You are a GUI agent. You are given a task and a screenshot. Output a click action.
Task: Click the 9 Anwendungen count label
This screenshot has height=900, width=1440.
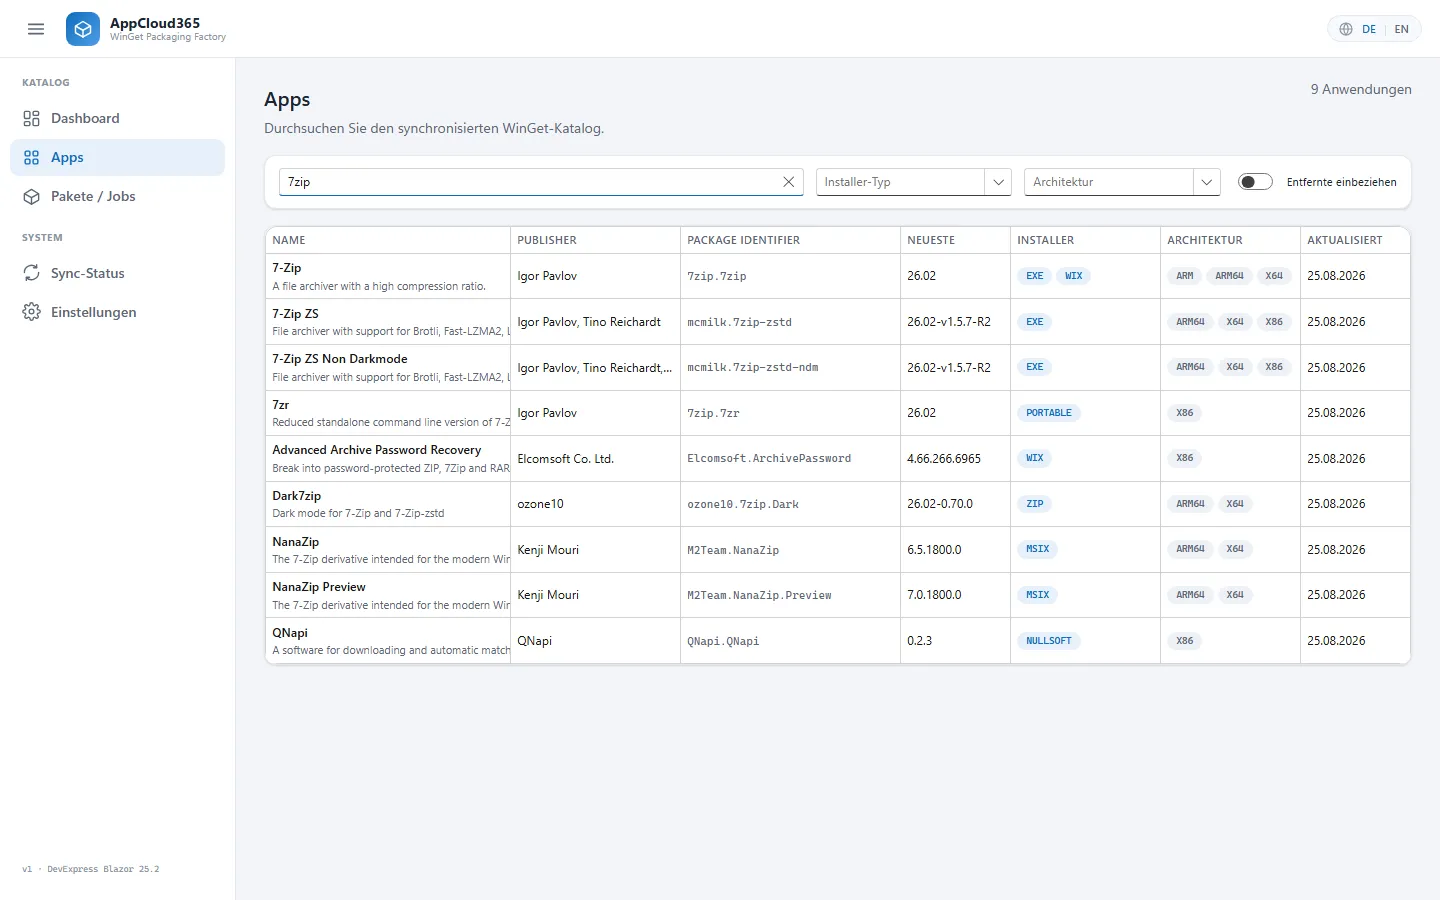[x=1361, y=89]
